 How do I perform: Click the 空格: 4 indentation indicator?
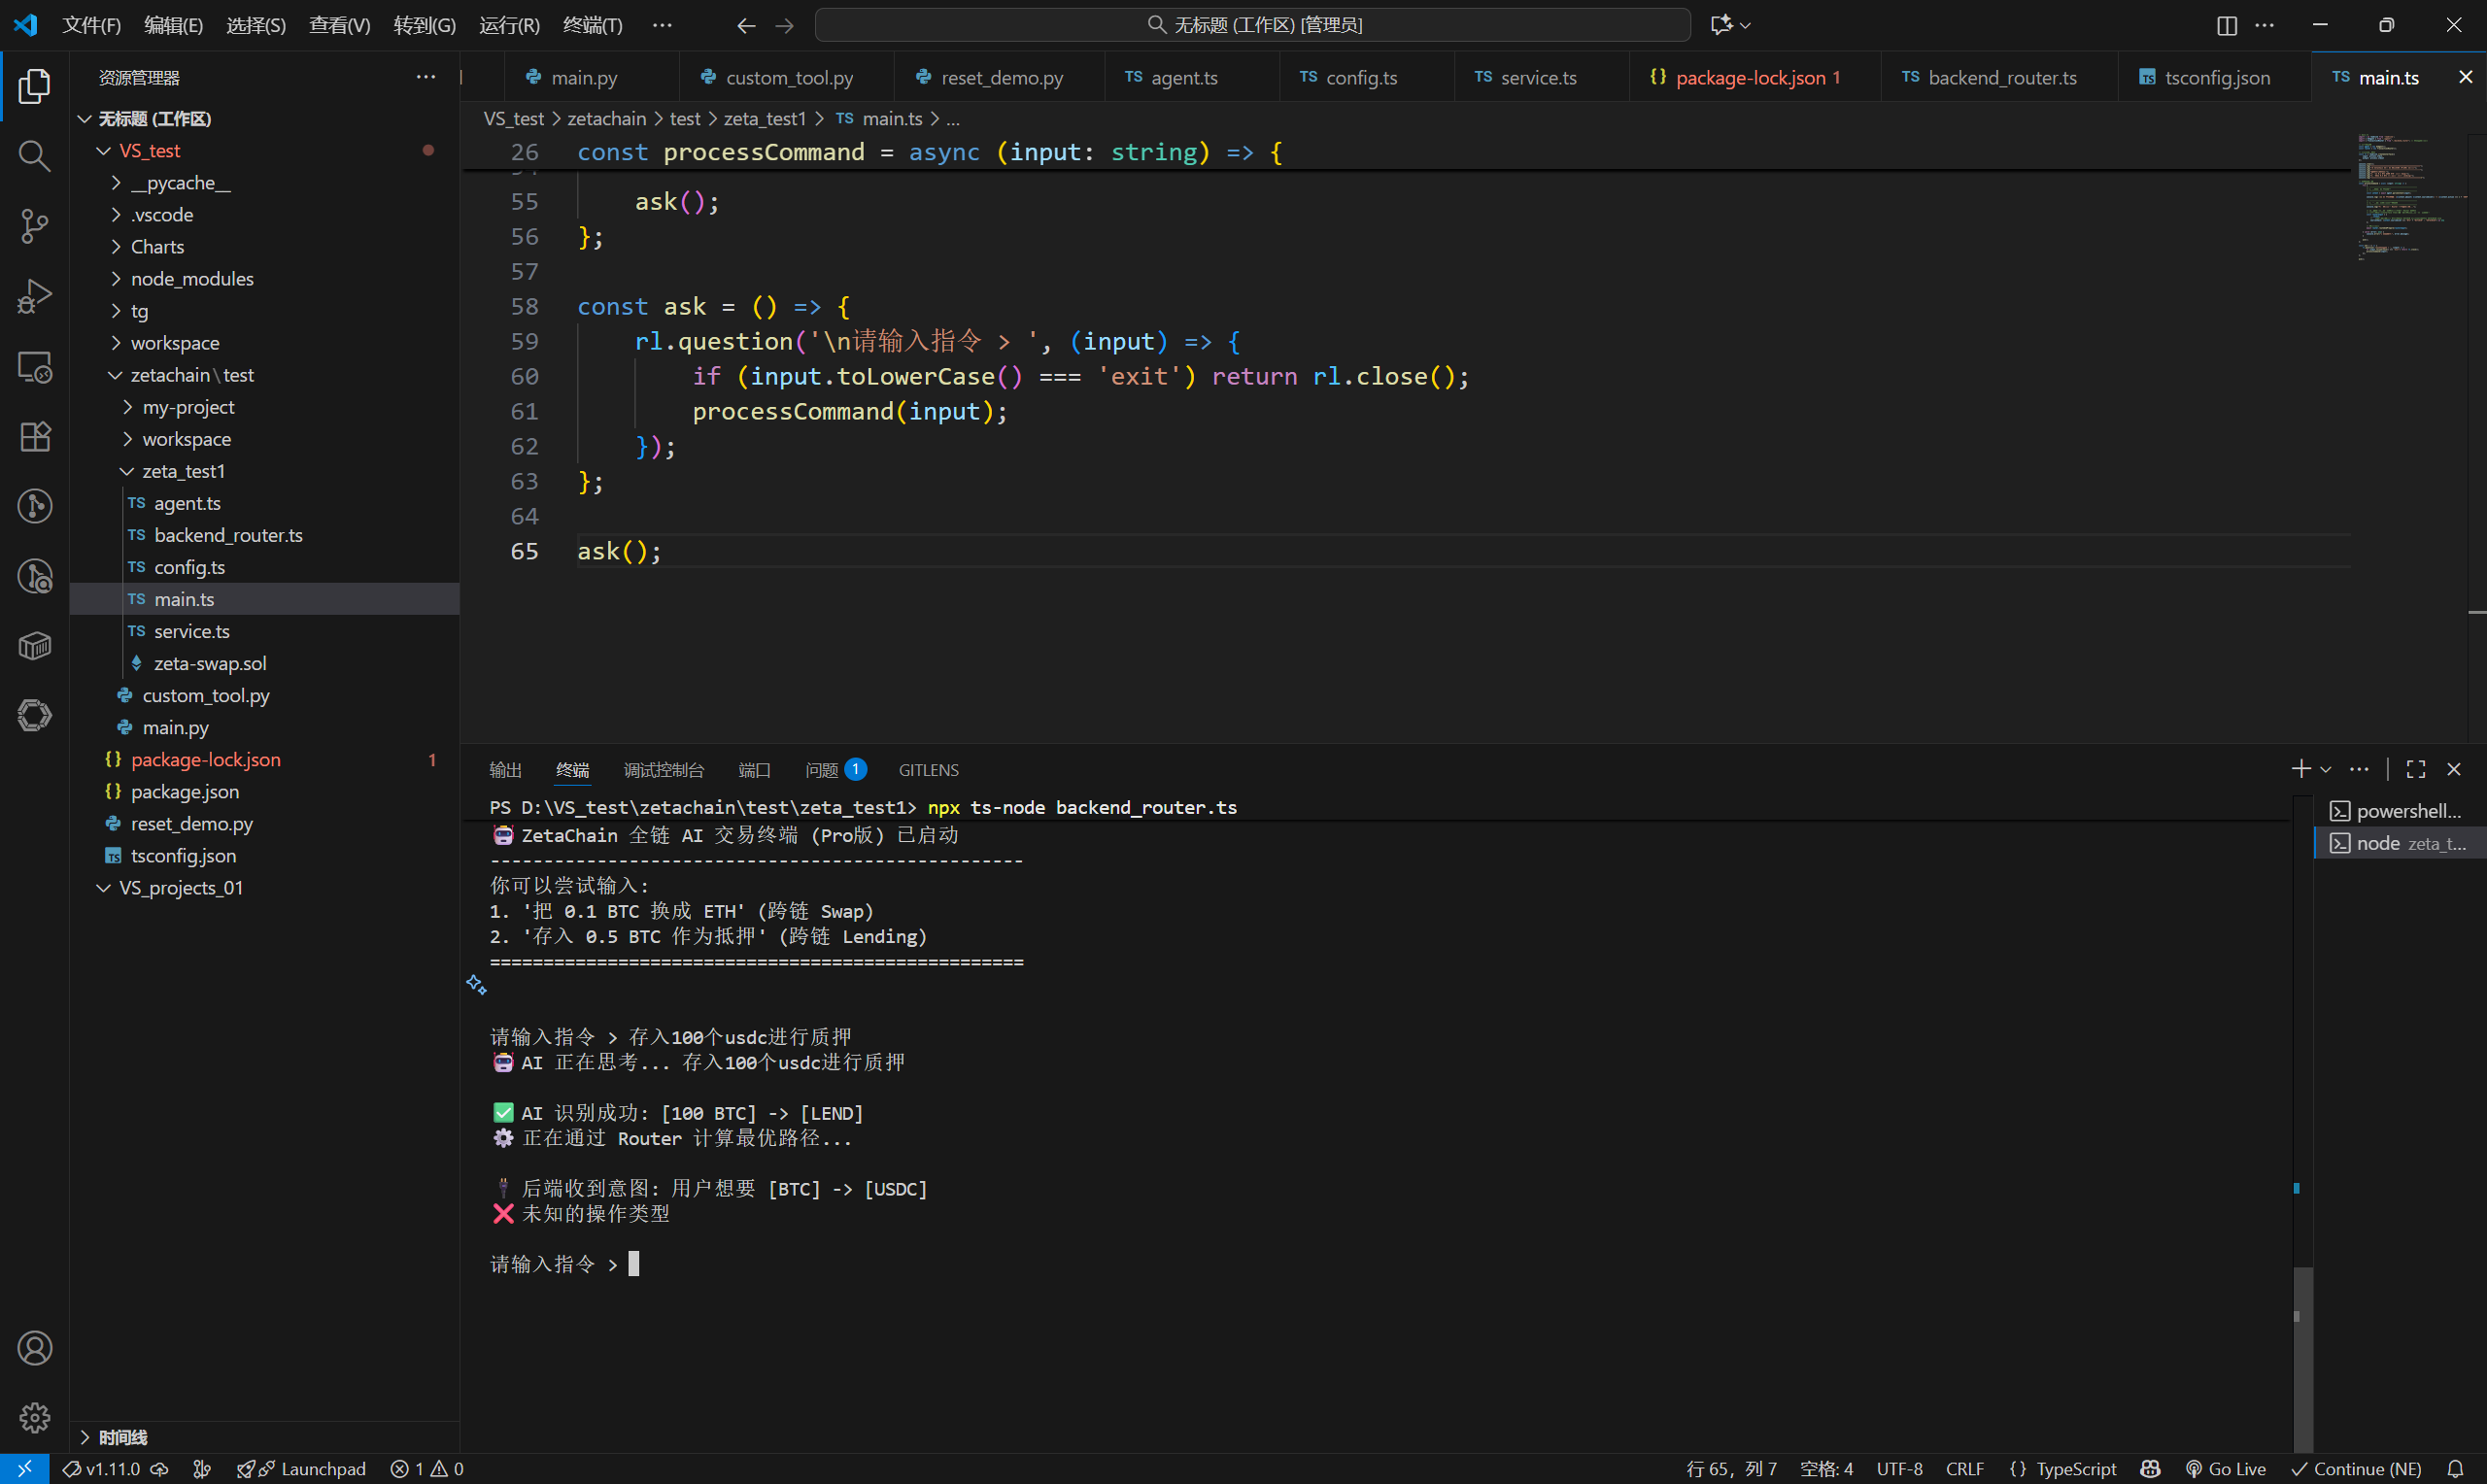click(x=1826, y=1468)
